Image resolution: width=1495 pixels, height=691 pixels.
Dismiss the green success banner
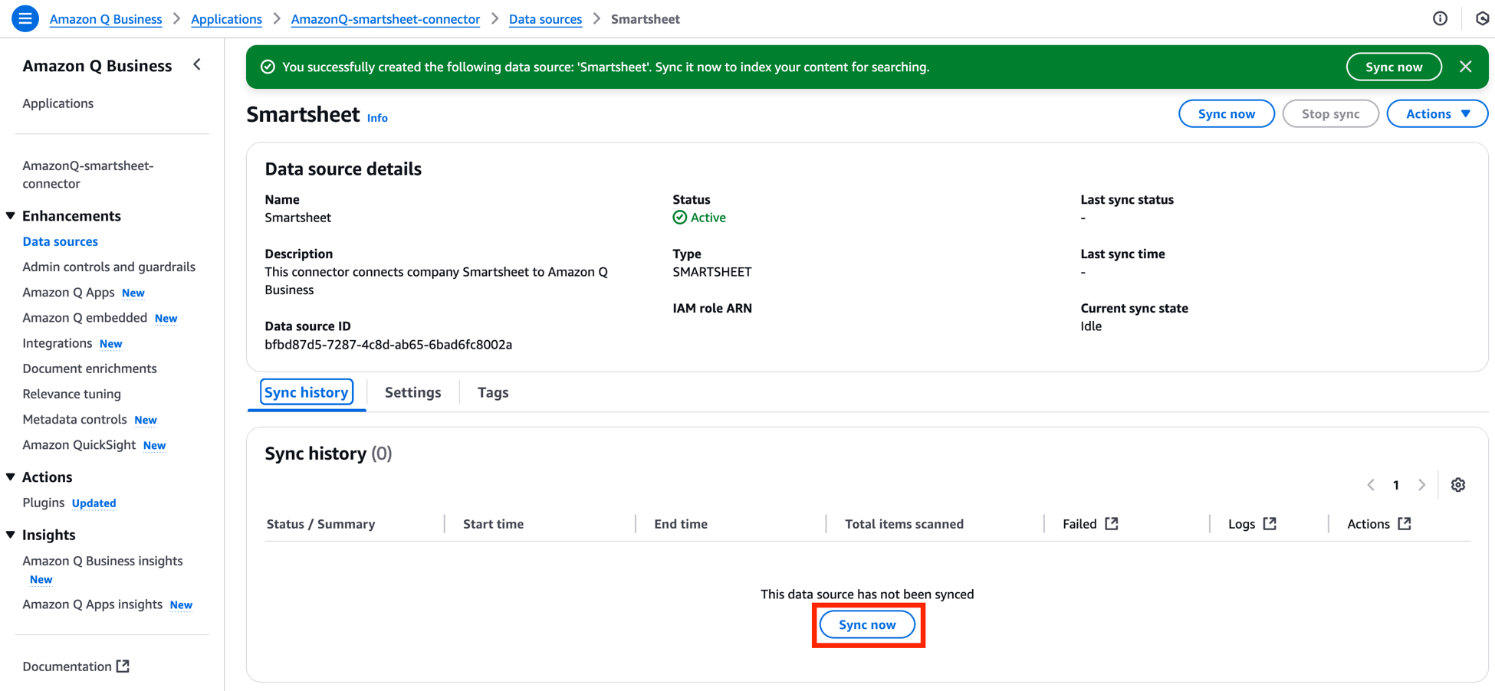(1465, 67)
